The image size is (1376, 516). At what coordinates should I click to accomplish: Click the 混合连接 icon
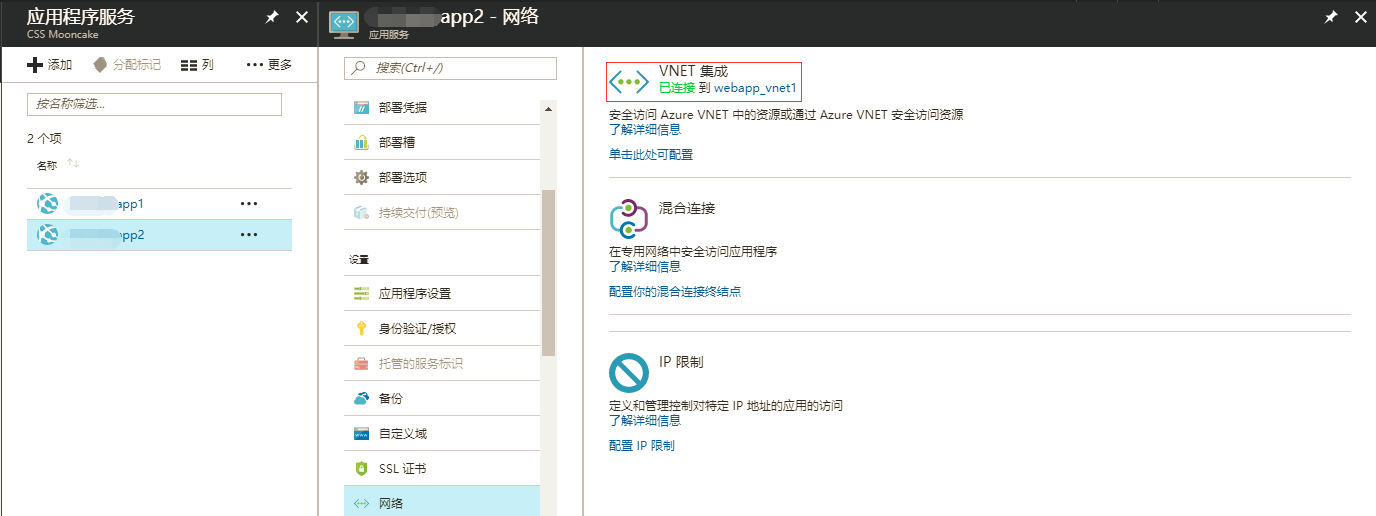coord(629,217)
